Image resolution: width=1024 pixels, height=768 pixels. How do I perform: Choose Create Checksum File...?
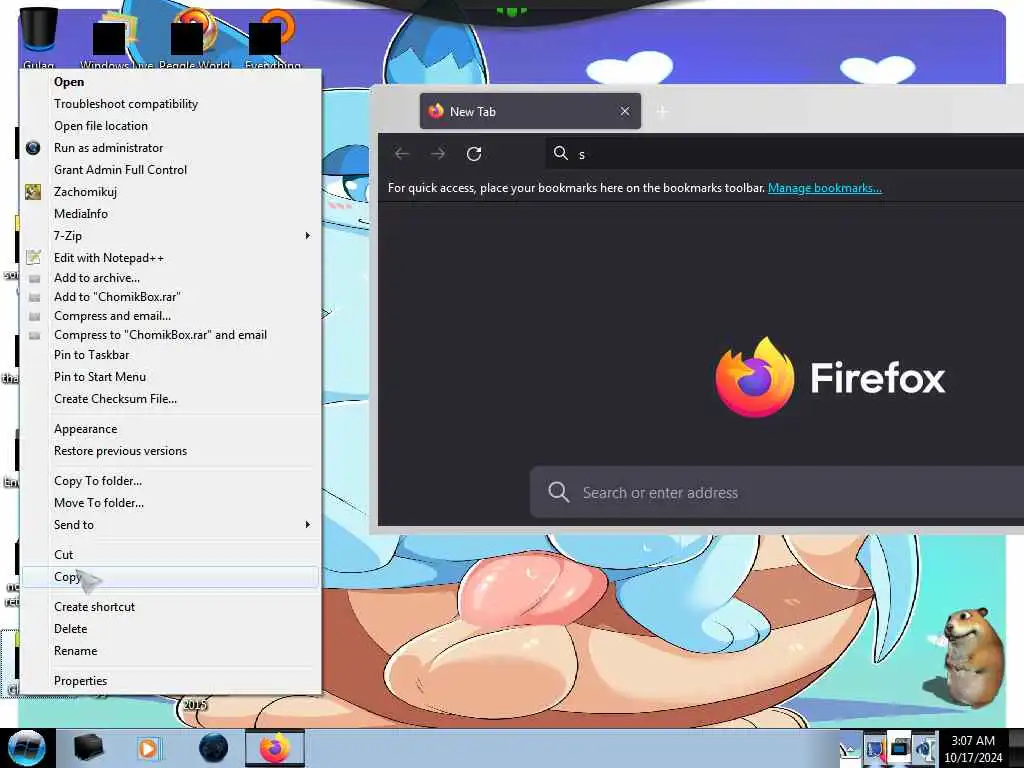(171, 398)
